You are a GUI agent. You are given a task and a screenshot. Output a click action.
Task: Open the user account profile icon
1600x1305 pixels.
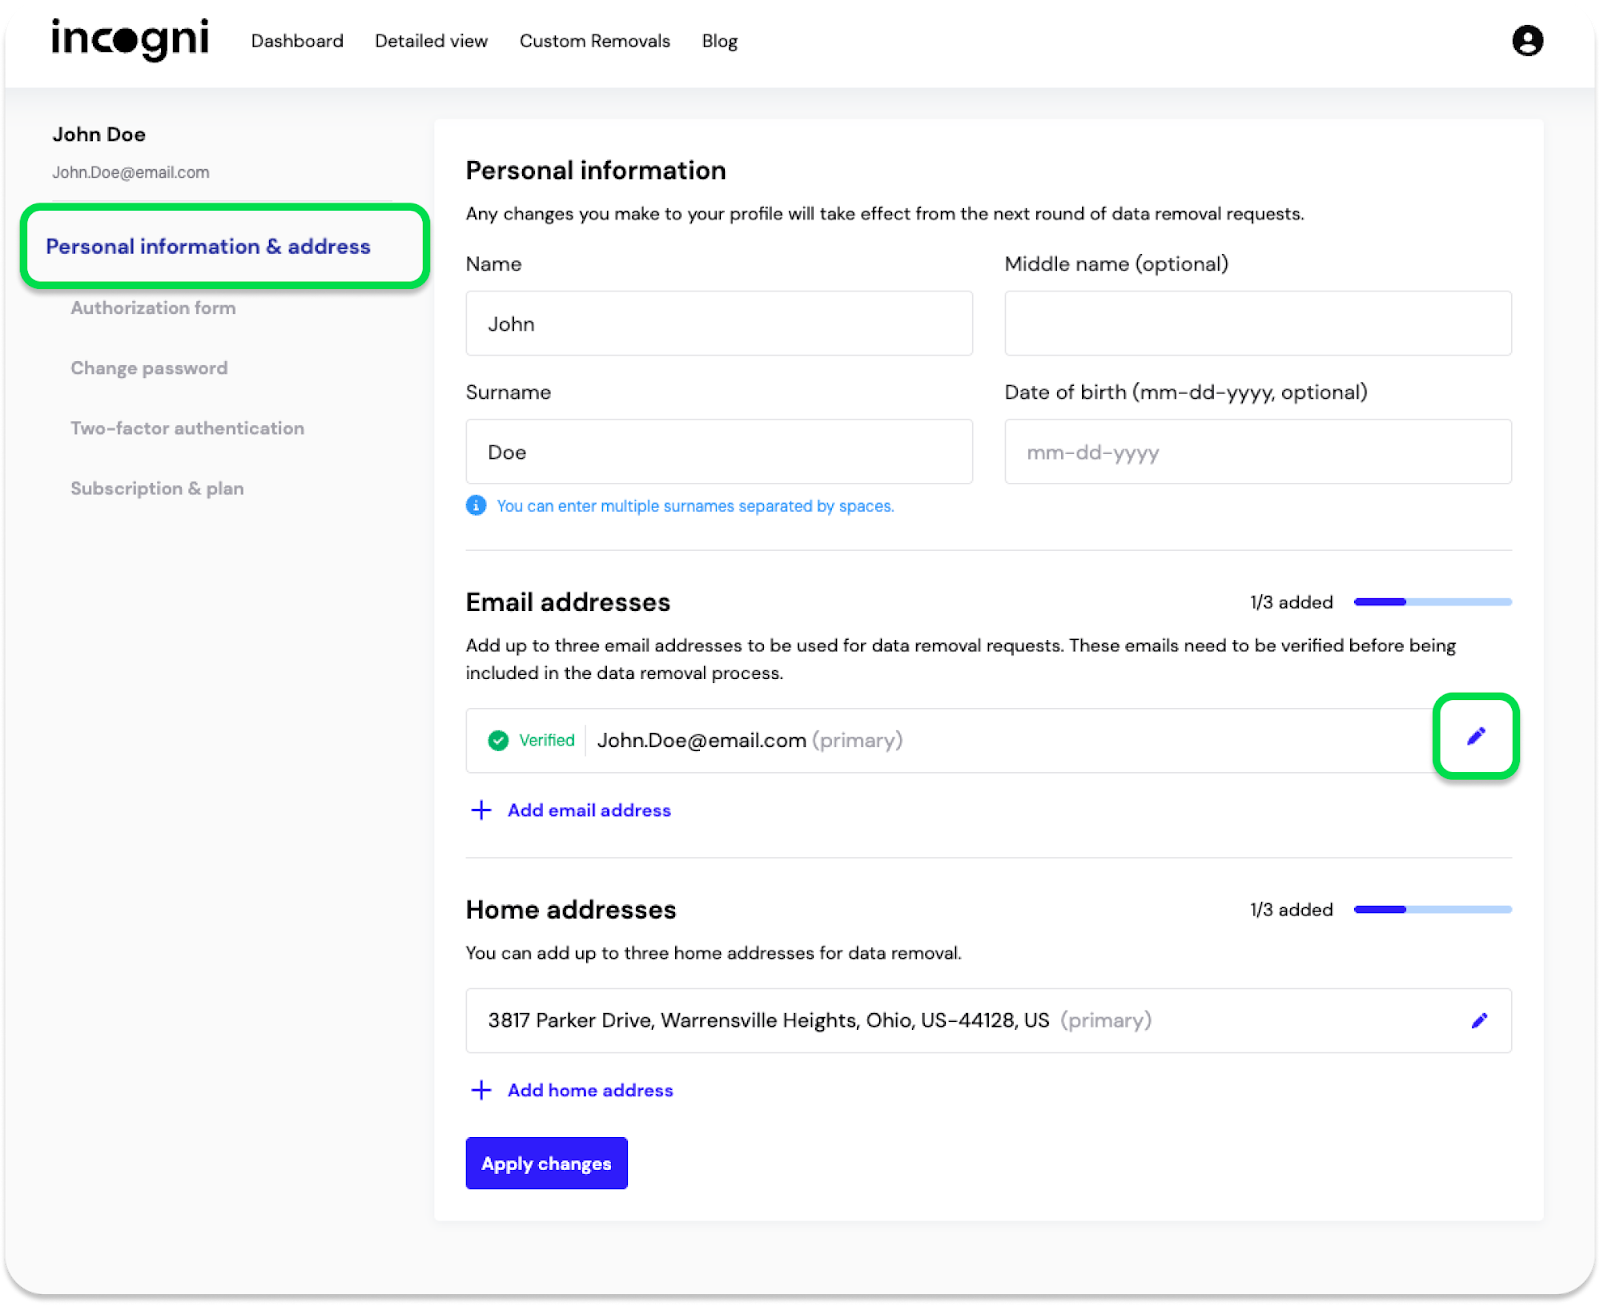click(x=1527, y=41)
